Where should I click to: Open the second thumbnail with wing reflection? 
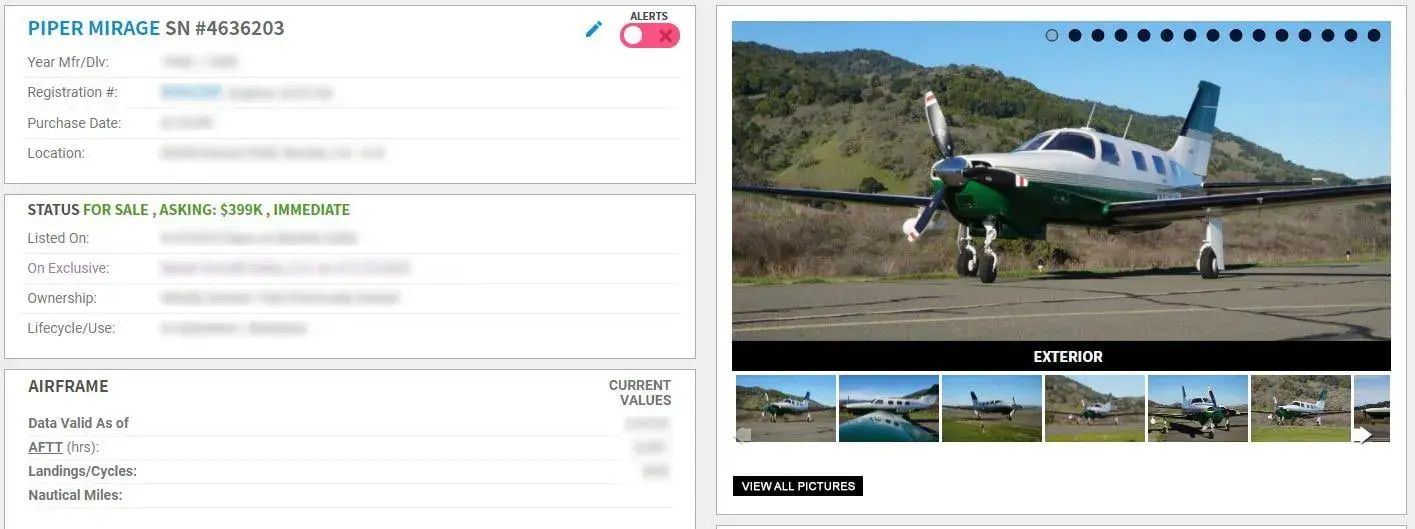tap(888, 408)
